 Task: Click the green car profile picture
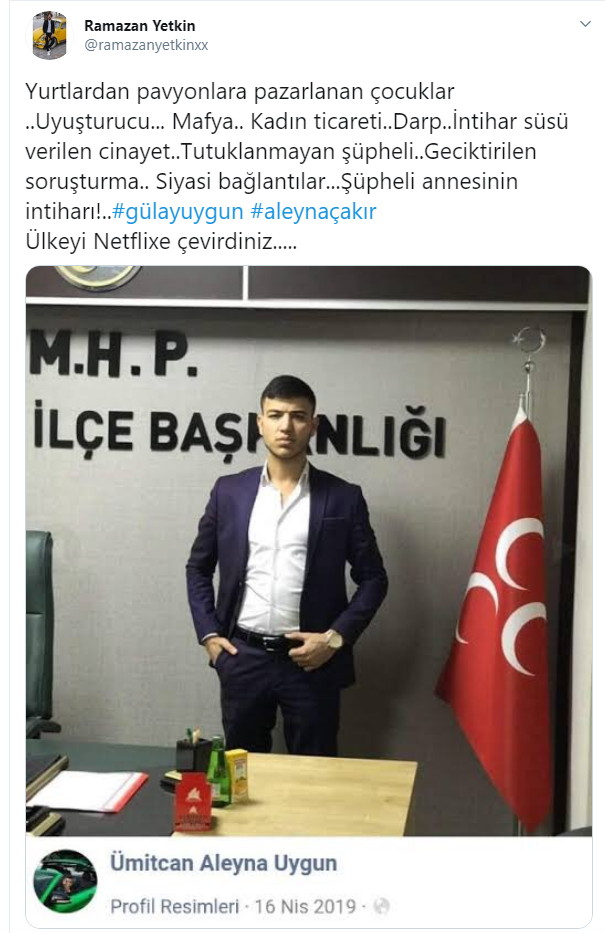(65, 881)
